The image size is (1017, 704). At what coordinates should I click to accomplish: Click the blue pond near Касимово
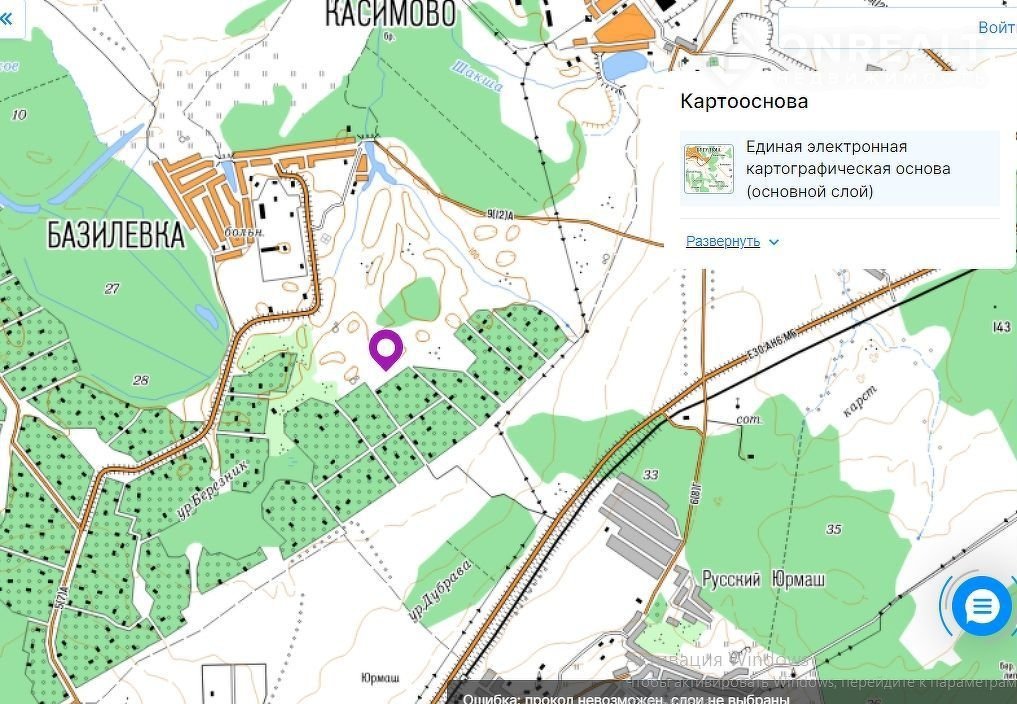tap(624, 65)
